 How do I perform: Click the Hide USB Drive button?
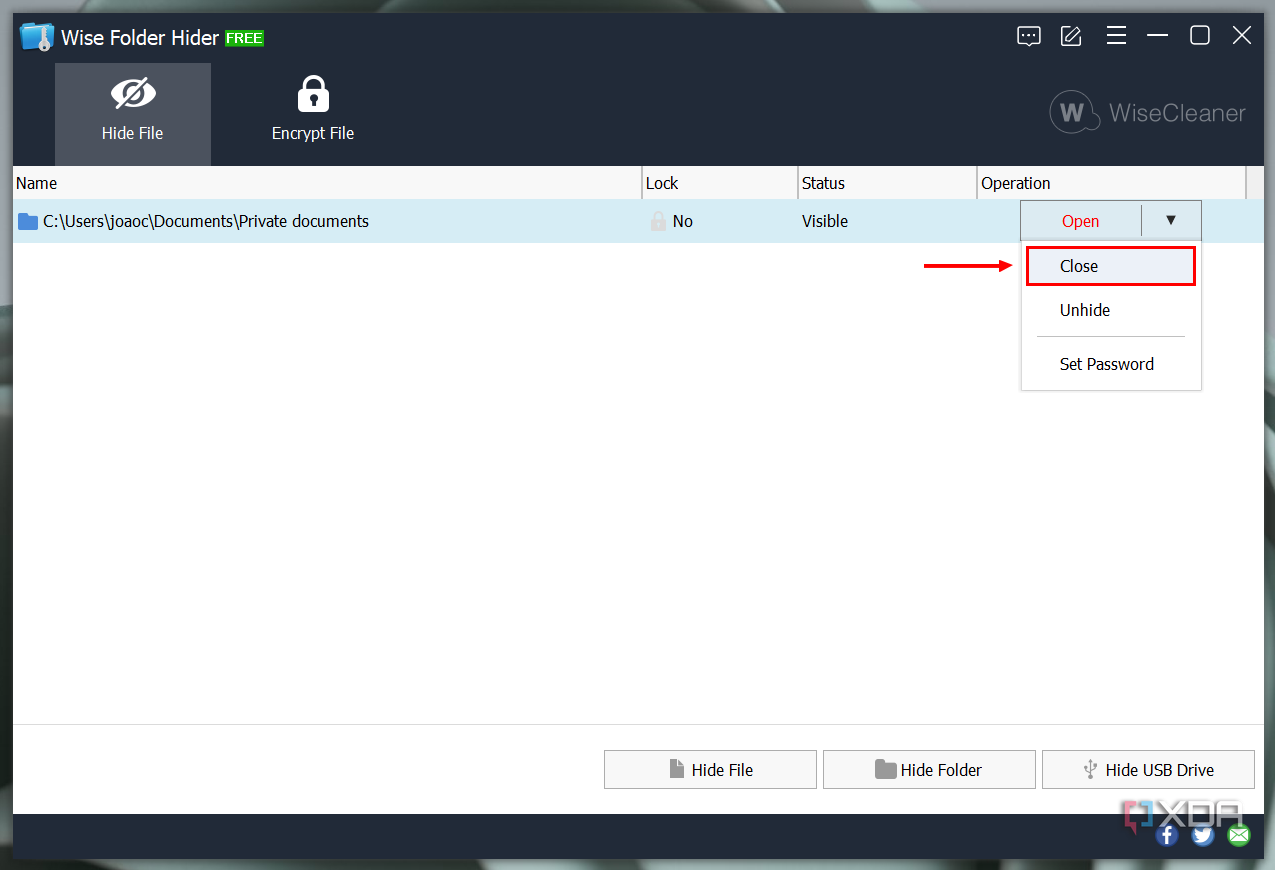[1148, 769]
